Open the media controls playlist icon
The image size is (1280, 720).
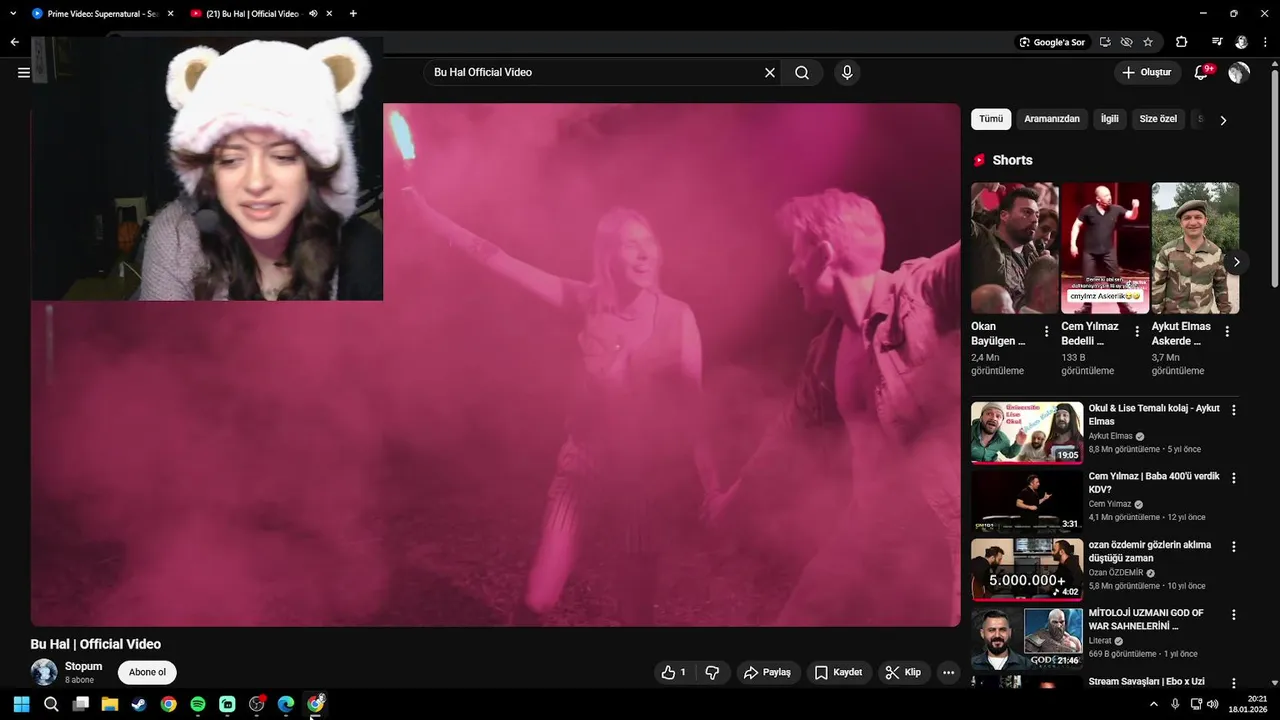coord(1217,42)
